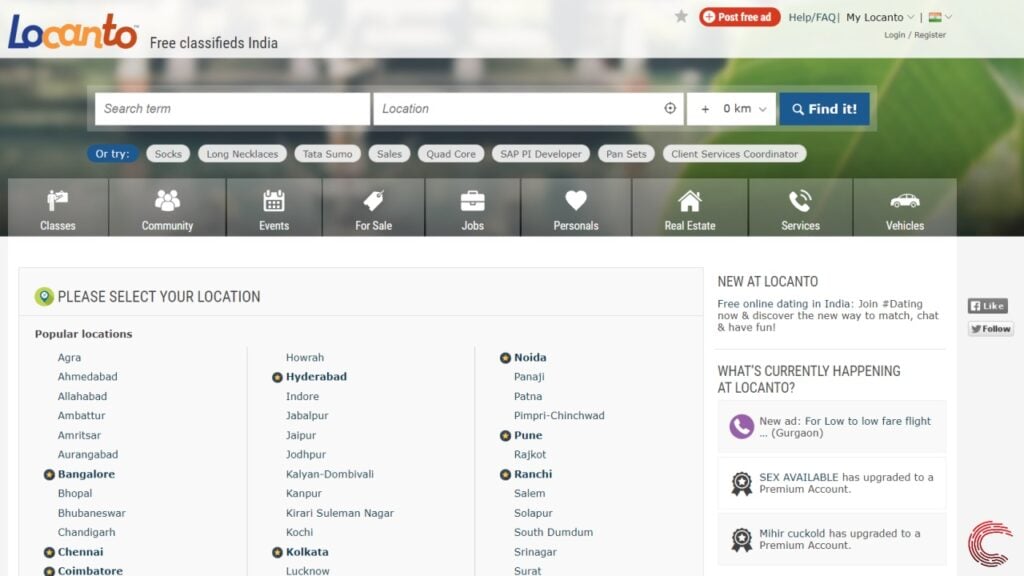Open the Classes category
The width and height of the screenshot is (1024, 576).
coord(58,208)
